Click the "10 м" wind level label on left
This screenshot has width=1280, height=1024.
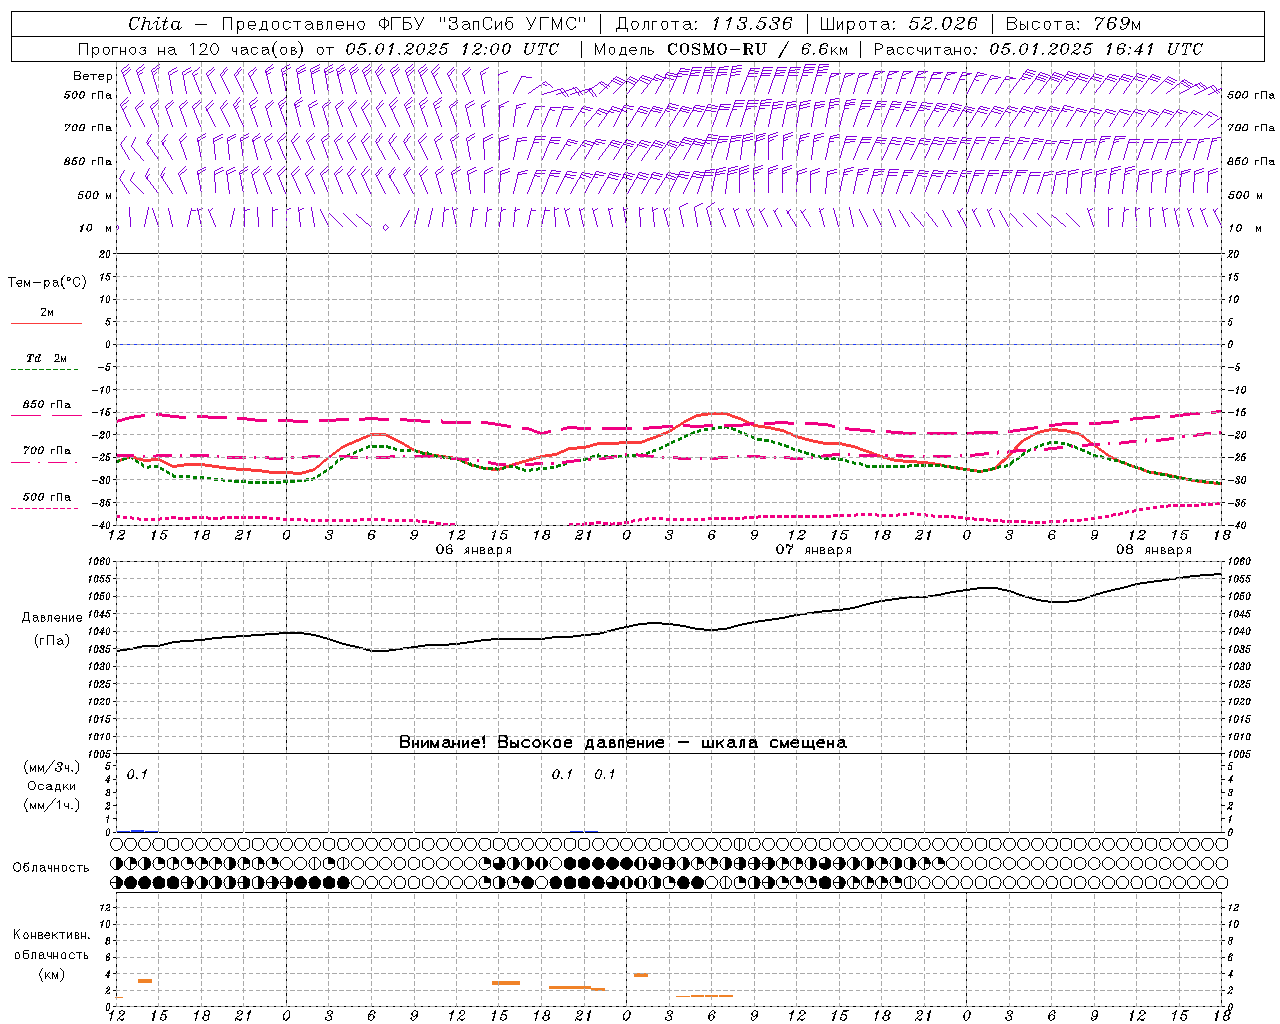tap(95, 228)
